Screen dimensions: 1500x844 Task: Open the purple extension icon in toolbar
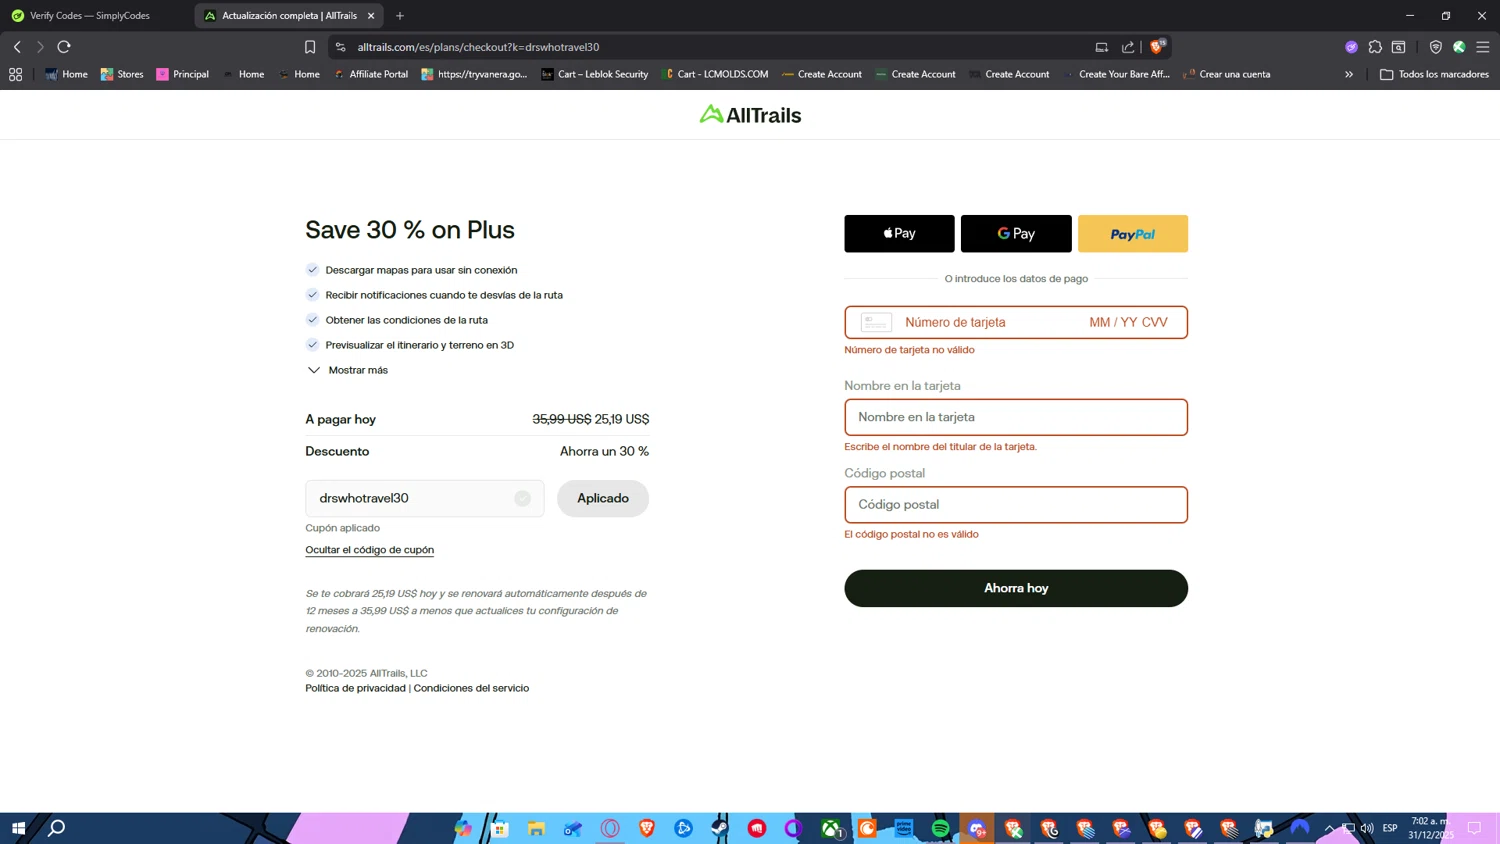click(x=1351, y=47)
